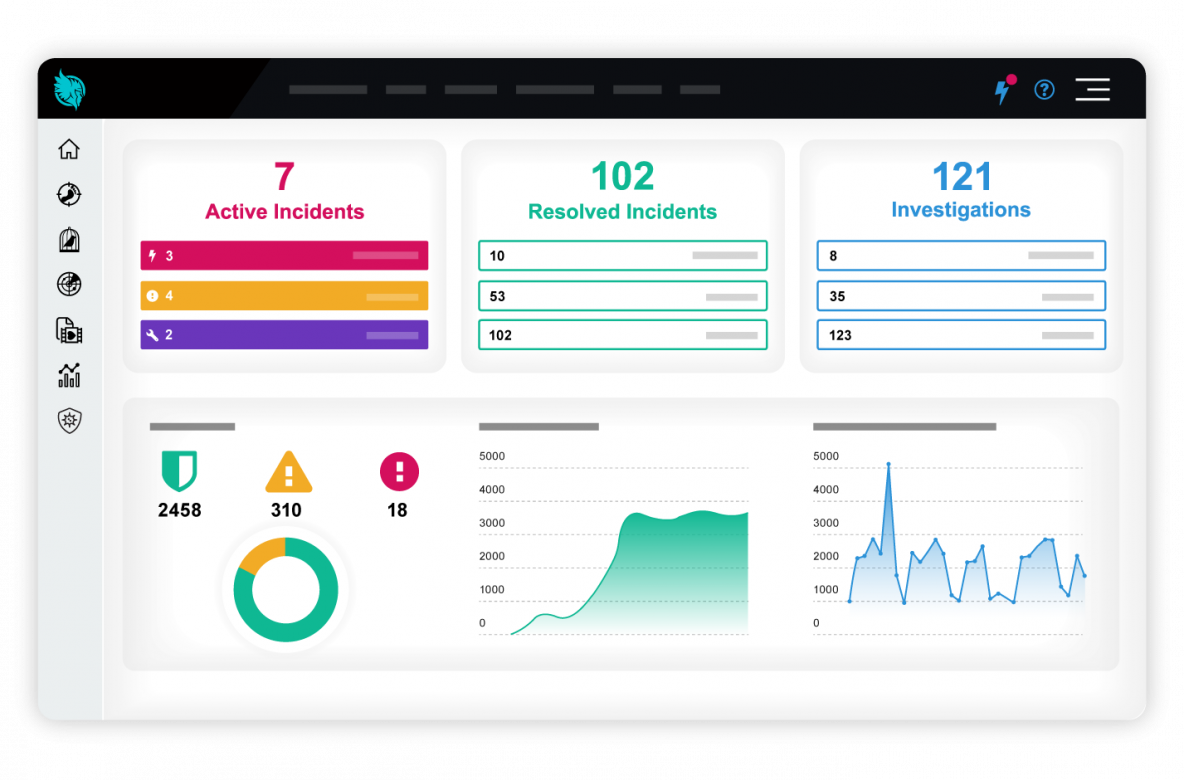Open lightning bolt alerts notification
The image size is (1184, 780).
point(1002,91)
